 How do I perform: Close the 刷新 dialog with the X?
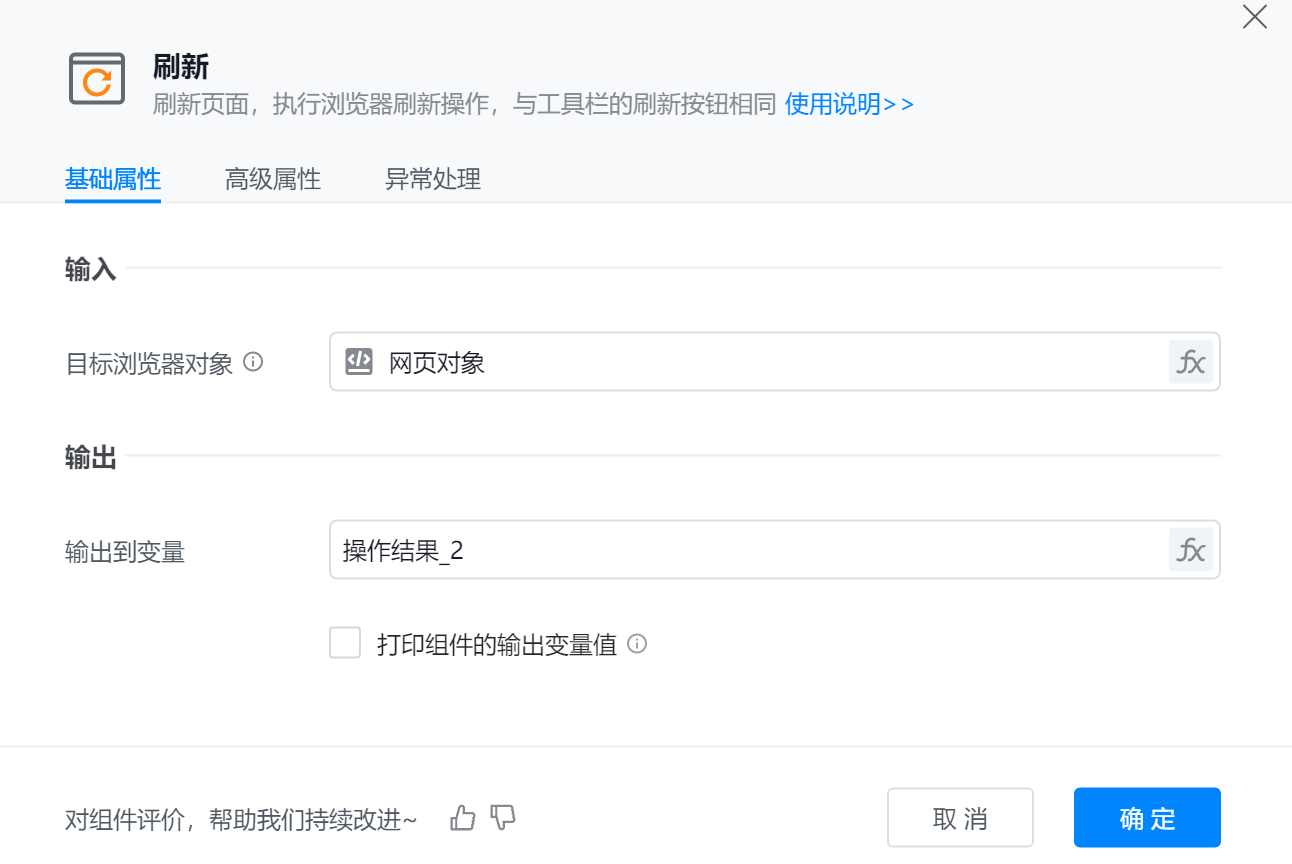pyautogui.click(x=1254, y=17)
